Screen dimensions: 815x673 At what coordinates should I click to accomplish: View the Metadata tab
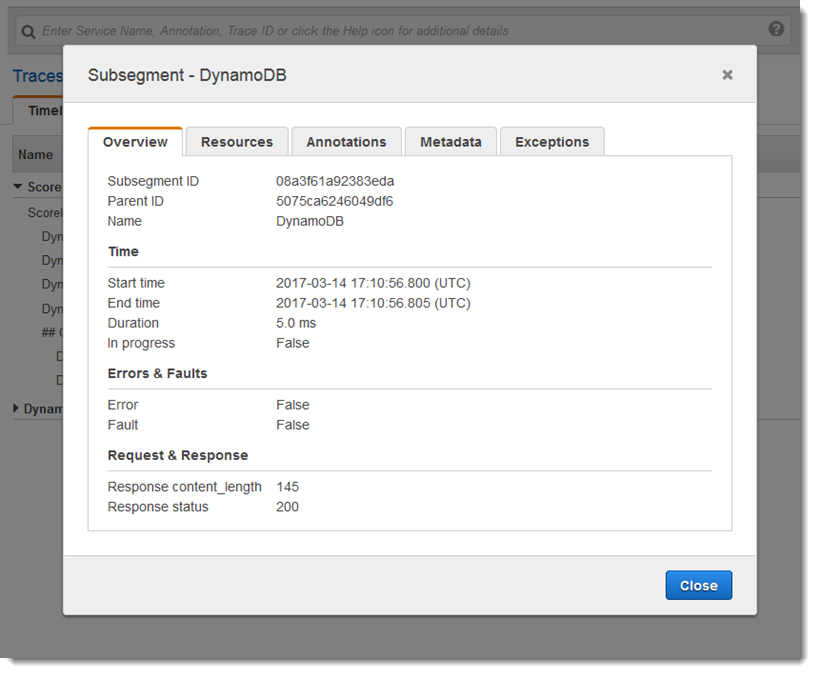(x=450, y=142)
